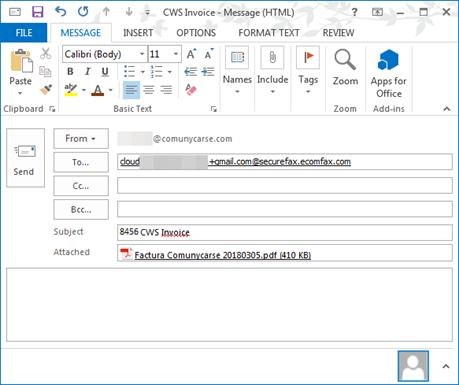The image size is (459, 385).
Task: Toggle italic formatting
Action: [x=87, y=71]
